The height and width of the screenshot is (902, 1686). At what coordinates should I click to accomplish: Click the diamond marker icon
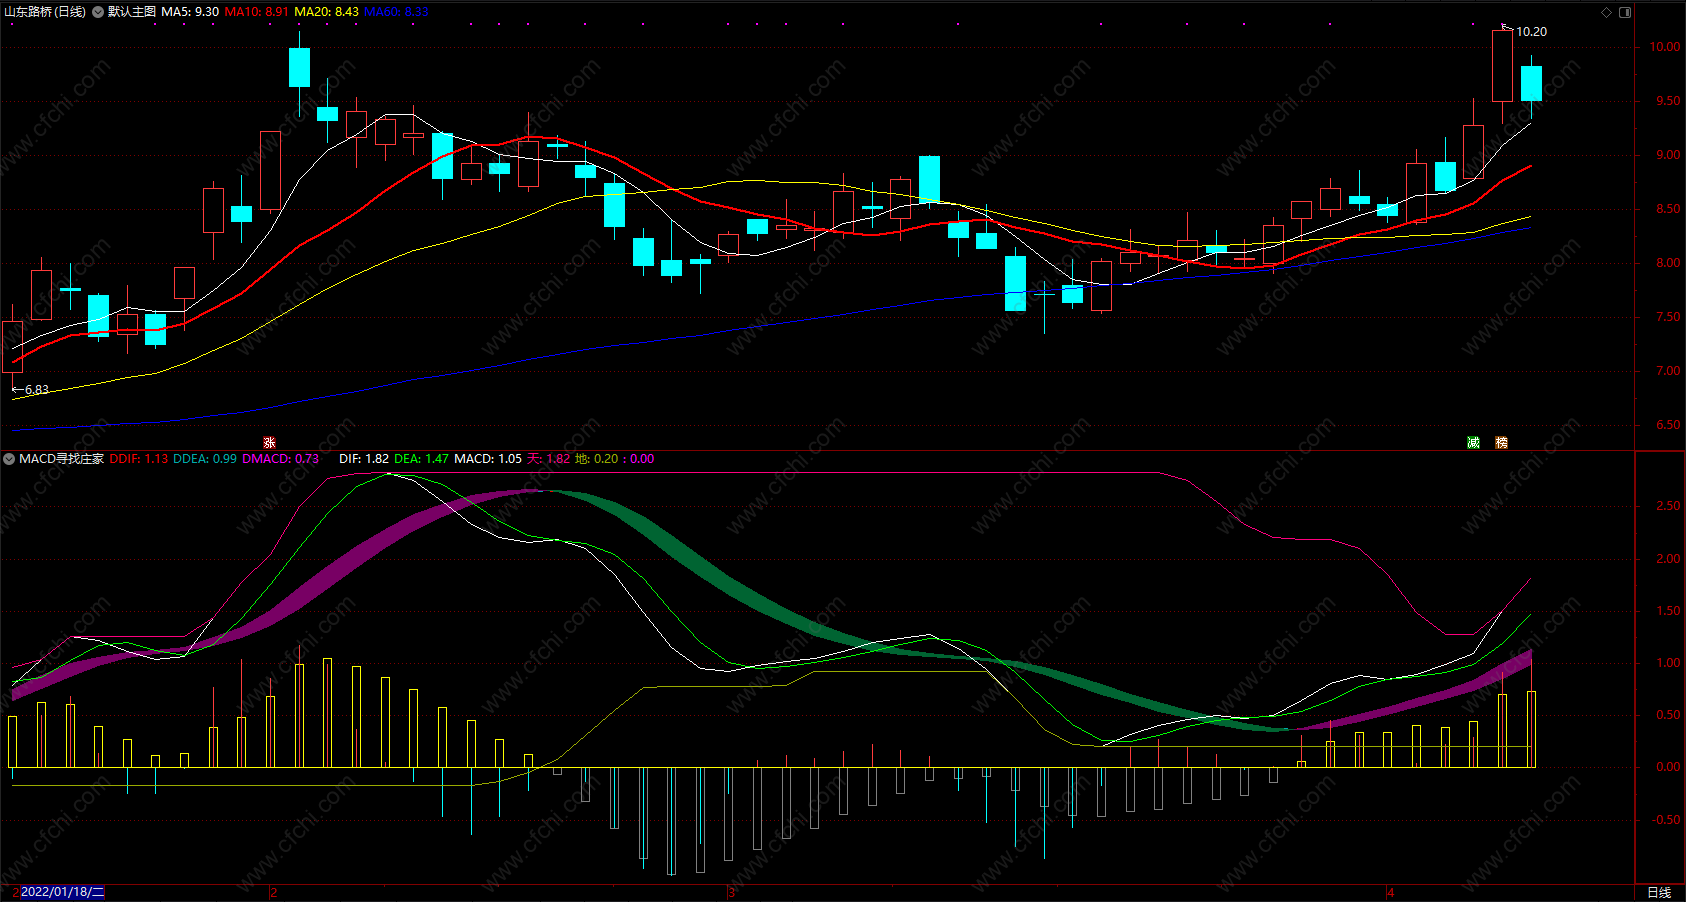click(1607, 12)
